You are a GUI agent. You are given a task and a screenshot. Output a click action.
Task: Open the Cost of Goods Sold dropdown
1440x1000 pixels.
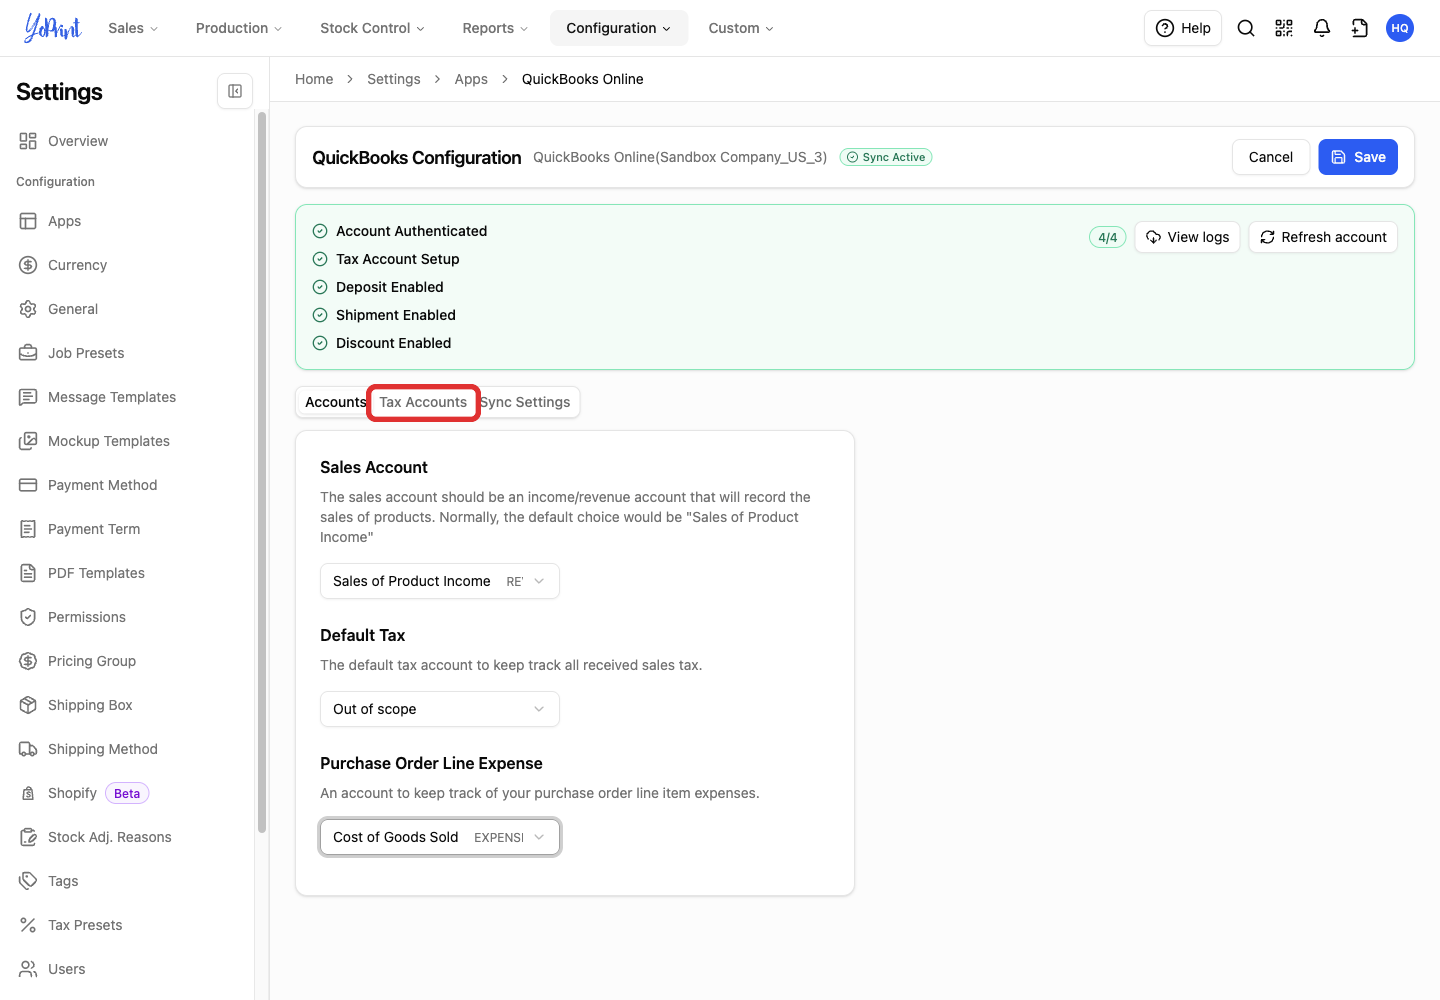coord(440,837)
